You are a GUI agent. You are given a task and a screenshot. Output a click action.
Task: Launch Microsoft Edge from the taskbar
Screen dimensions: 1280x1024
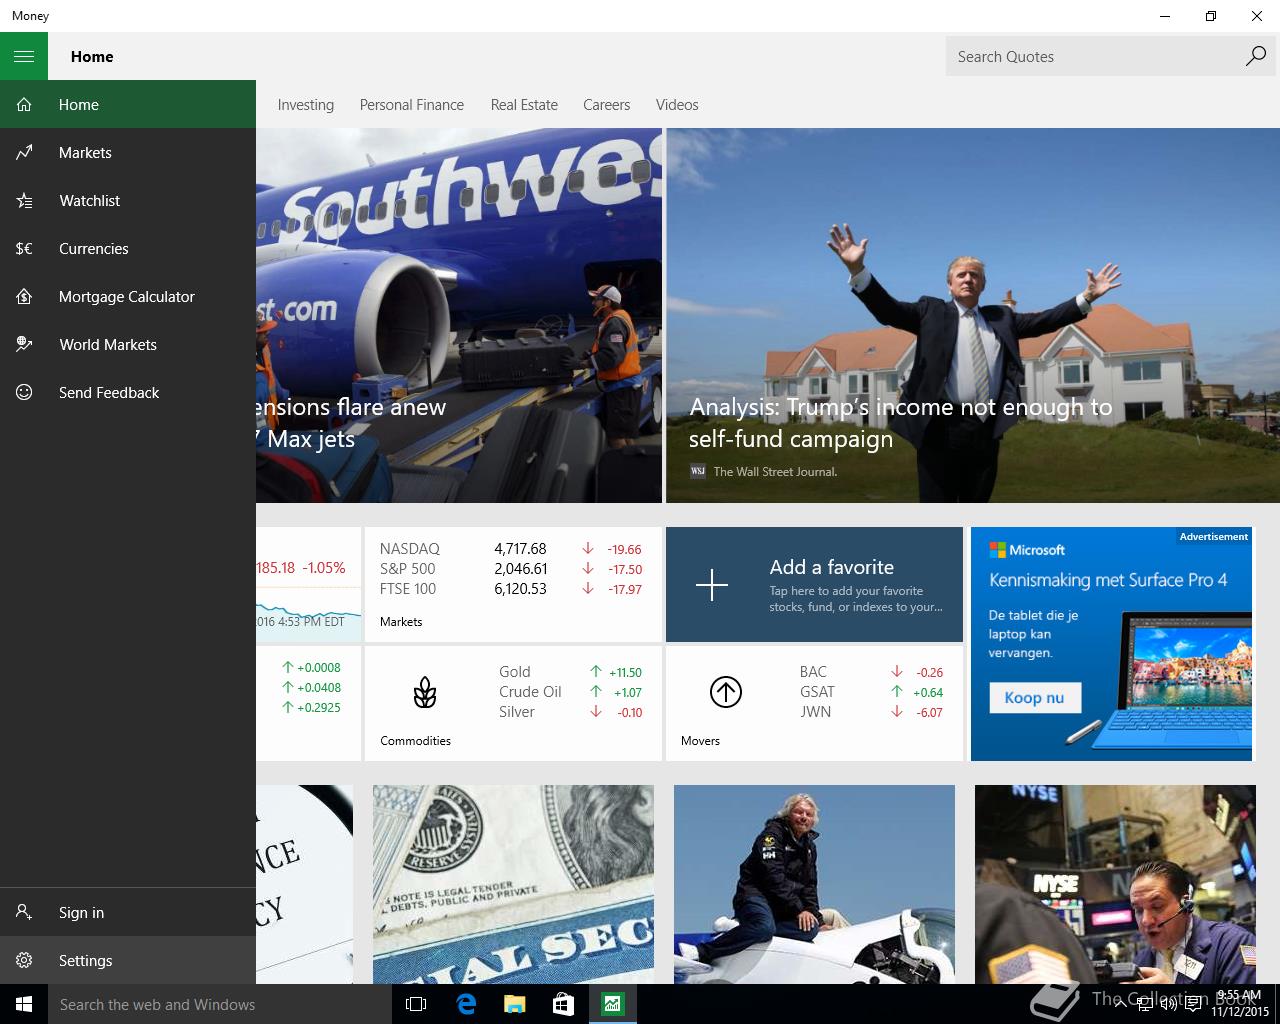pyautogui.click(x=466, y=1004)
